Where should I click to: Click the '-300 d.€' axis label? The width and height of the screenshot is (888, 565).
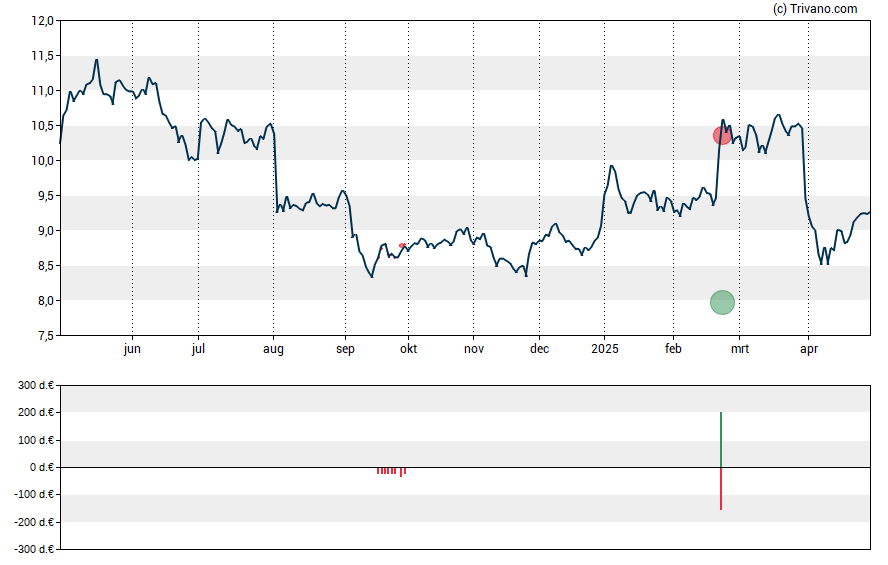(x=34, y=549)
